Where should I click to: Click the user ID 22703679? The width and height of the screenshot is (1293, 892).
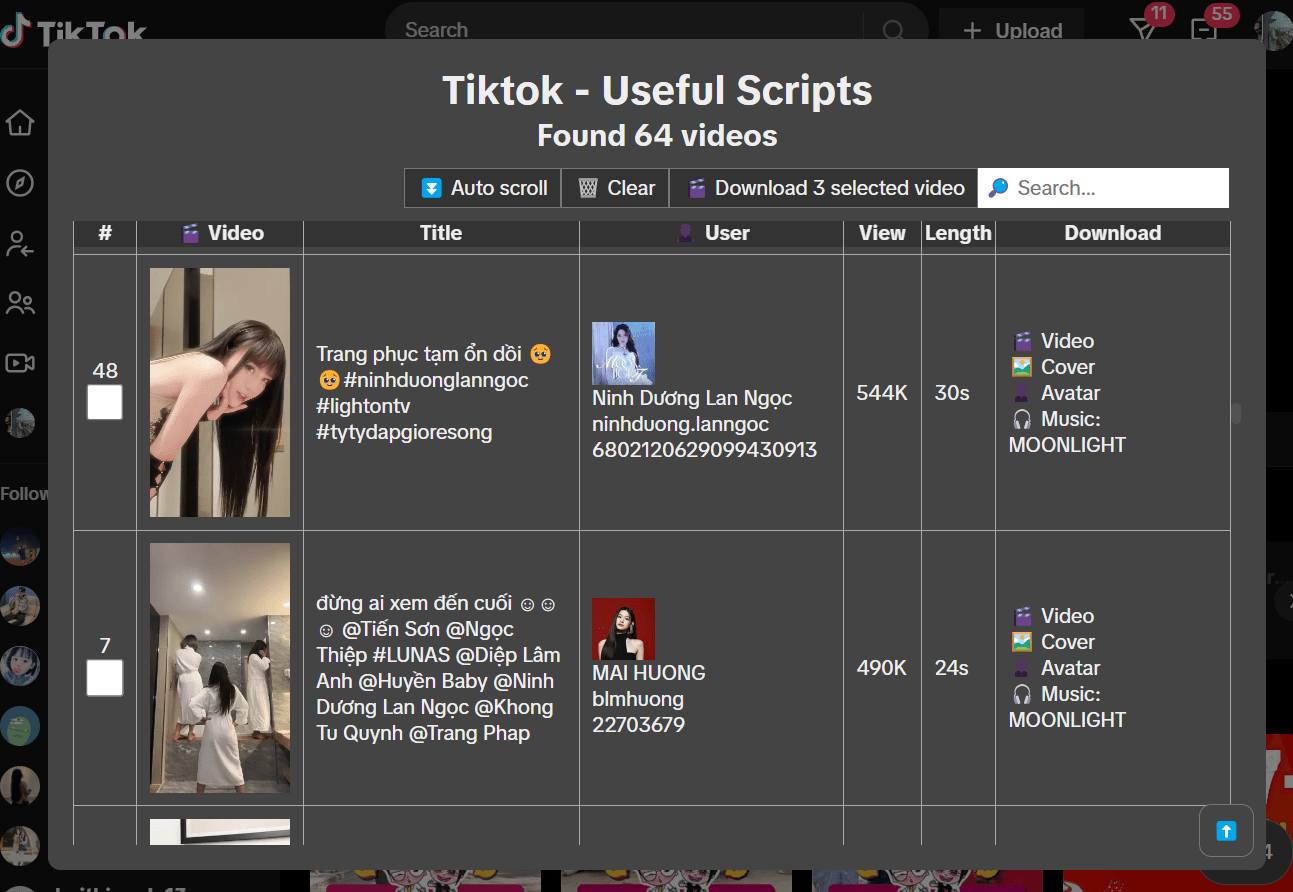click(x=638, y=725)
